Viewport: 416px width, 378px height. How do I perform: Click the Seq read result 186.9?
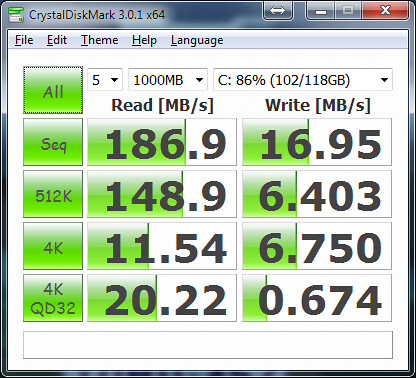(x=162, y=142)
